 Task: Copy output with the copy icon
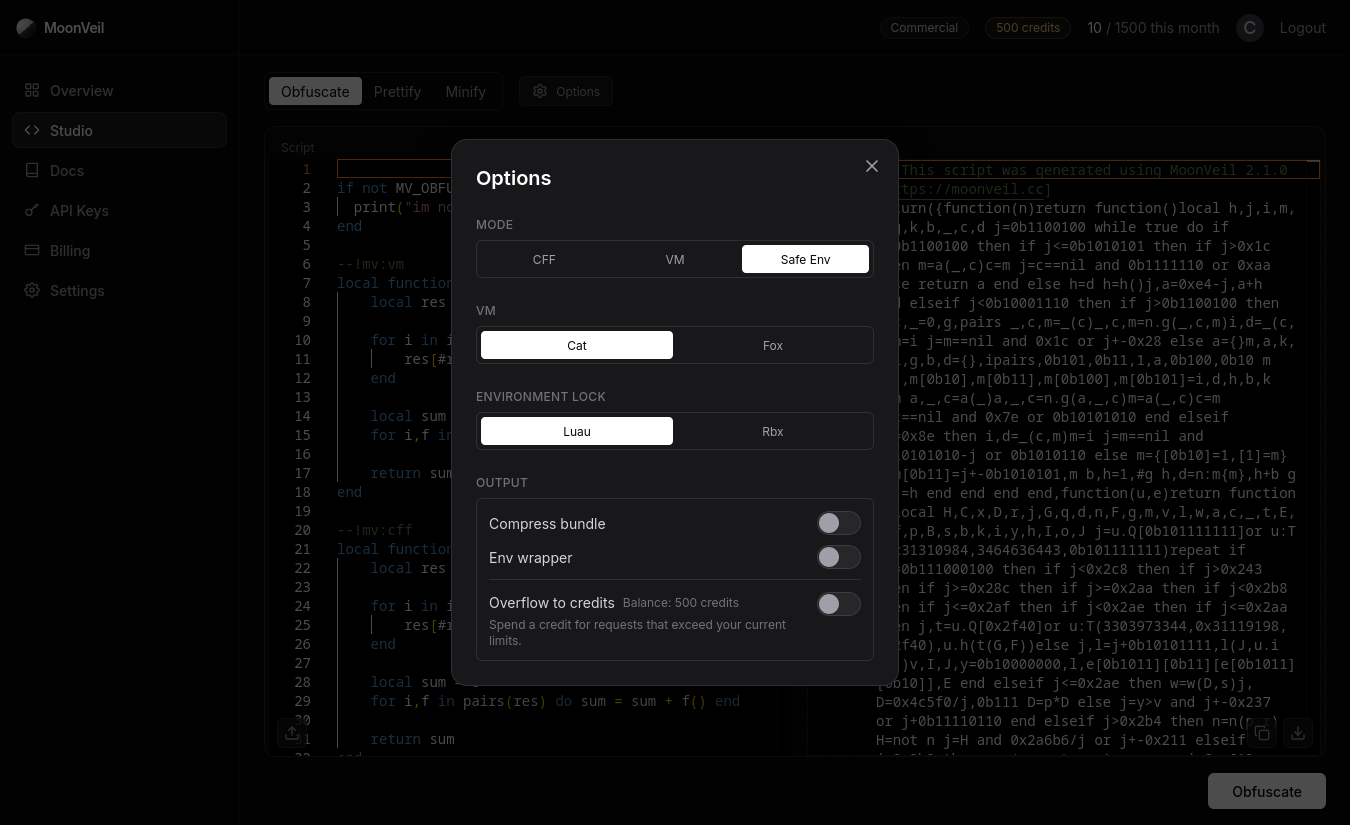click(1262, 733)
